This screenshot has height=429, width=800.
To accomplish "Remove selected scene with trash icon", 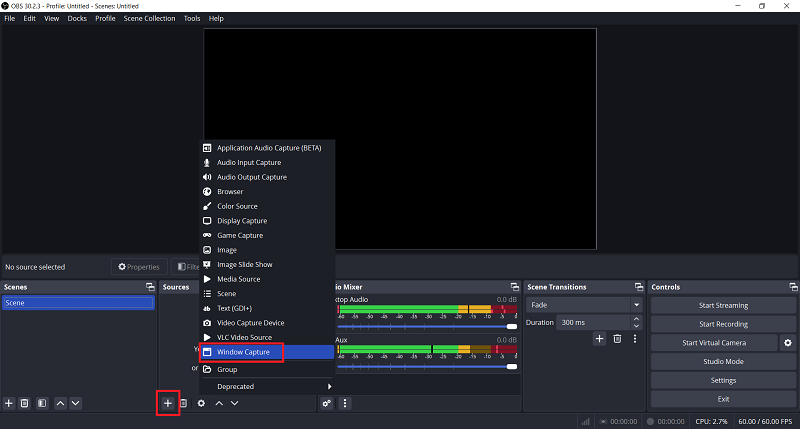I will (x=24, y=403).
